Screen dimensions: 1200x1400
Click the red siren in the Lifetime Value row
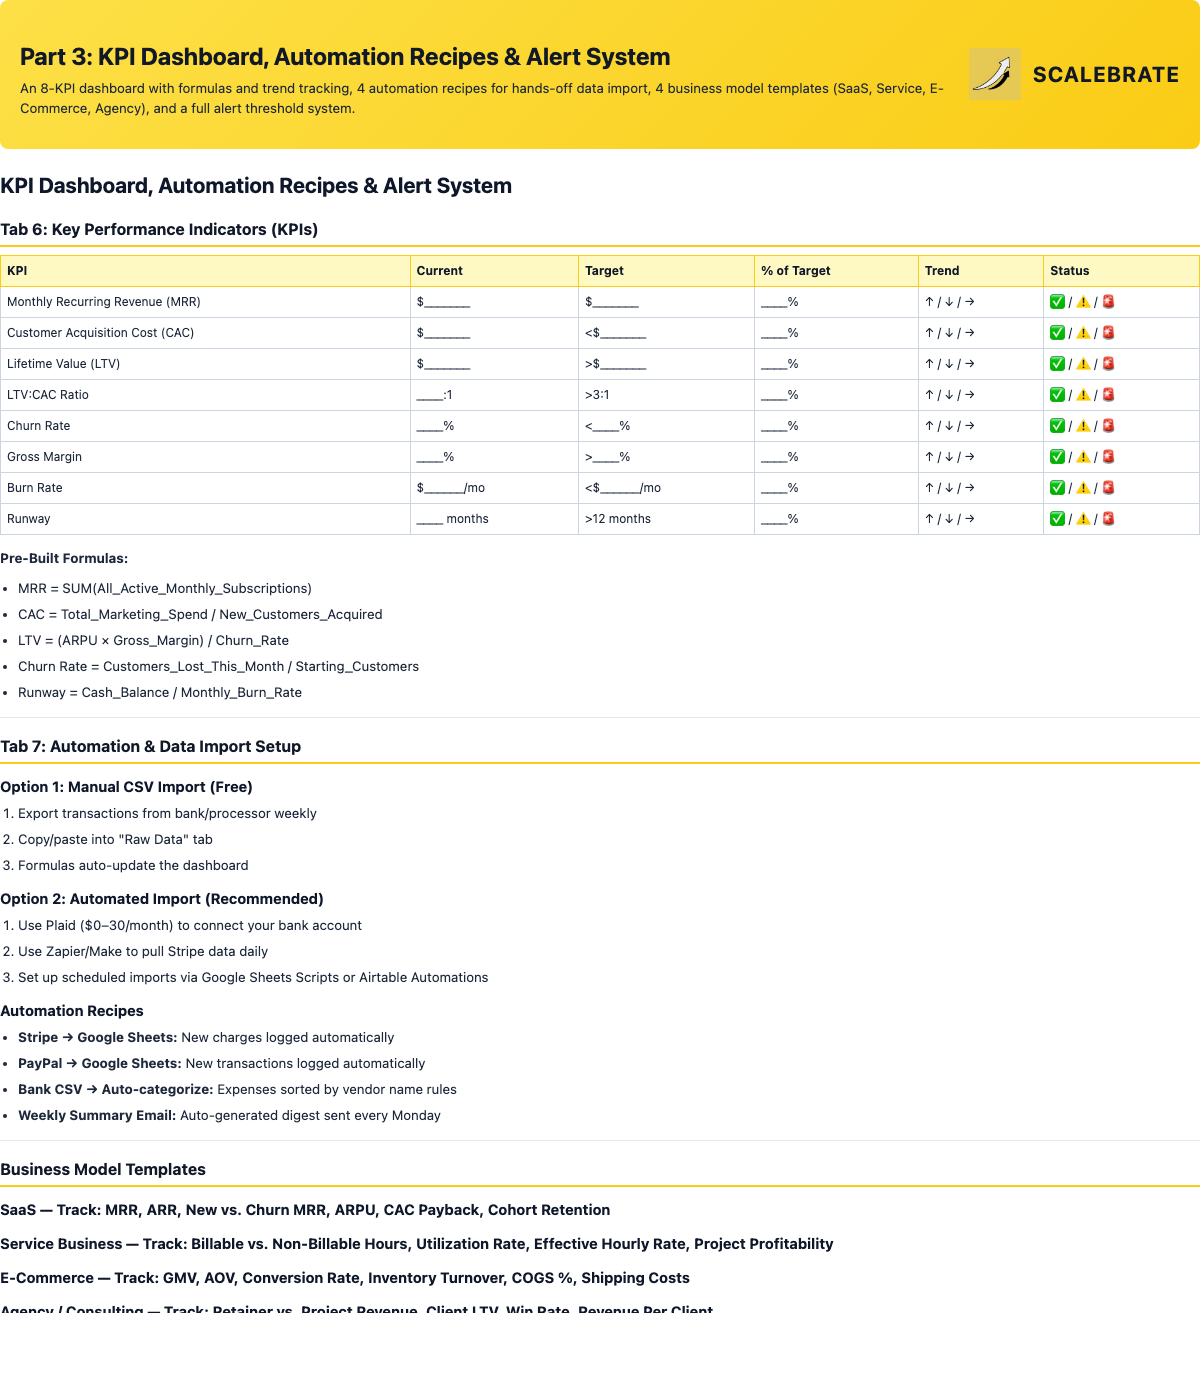pos(1108,364)
